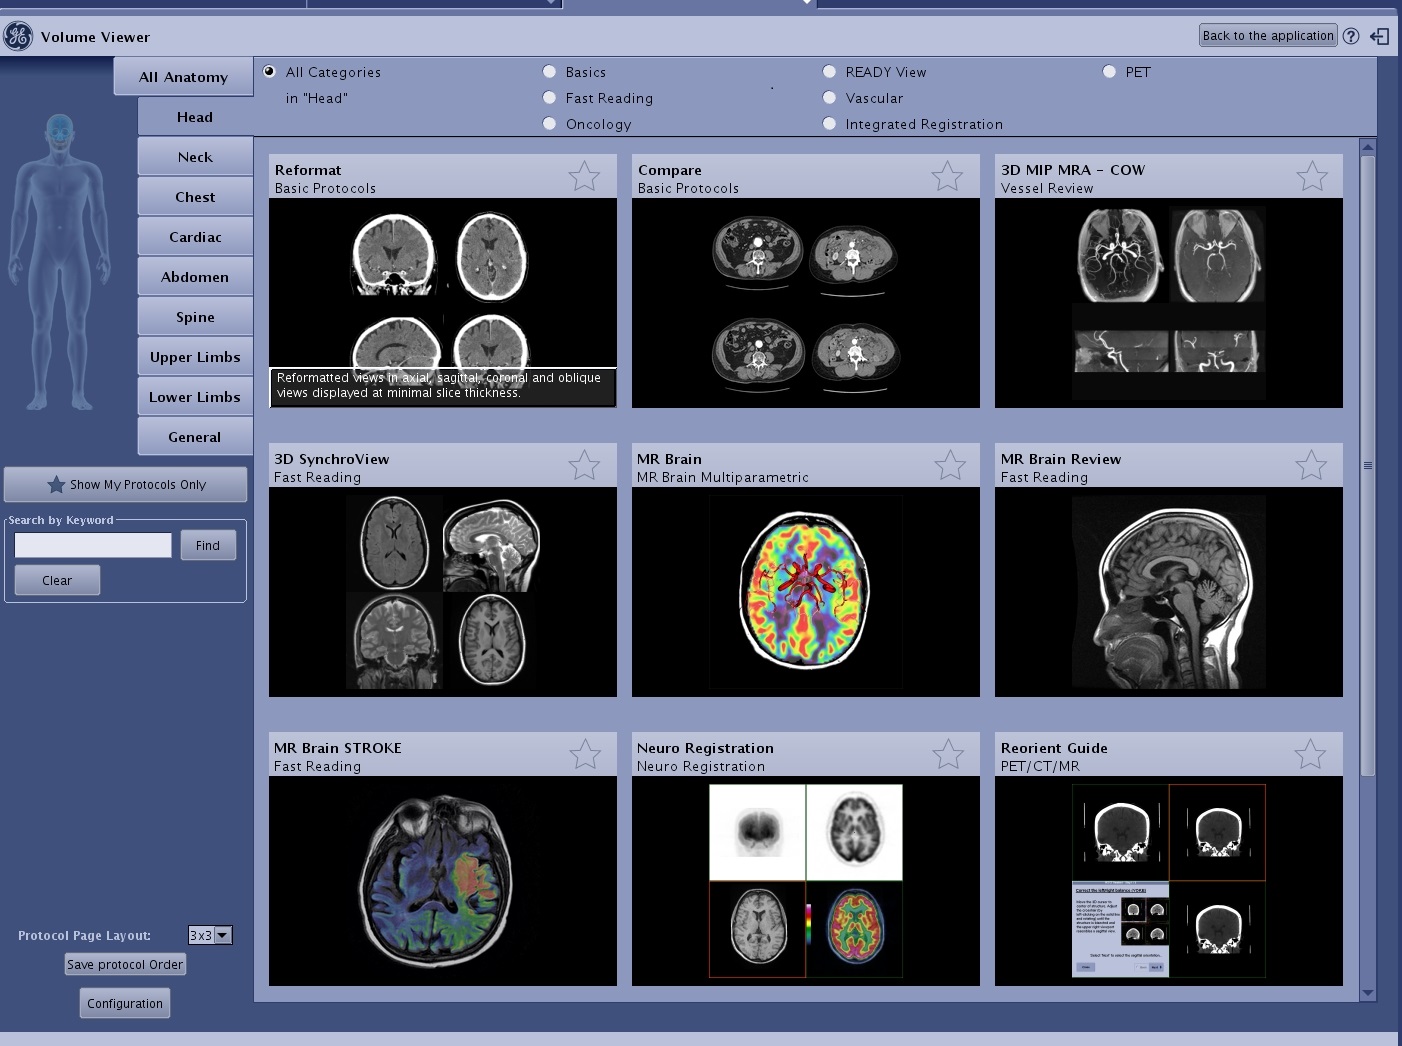Choose the Oncology category option
This screenshot has width=1402, height=1046.
click(x=549, y=124)
